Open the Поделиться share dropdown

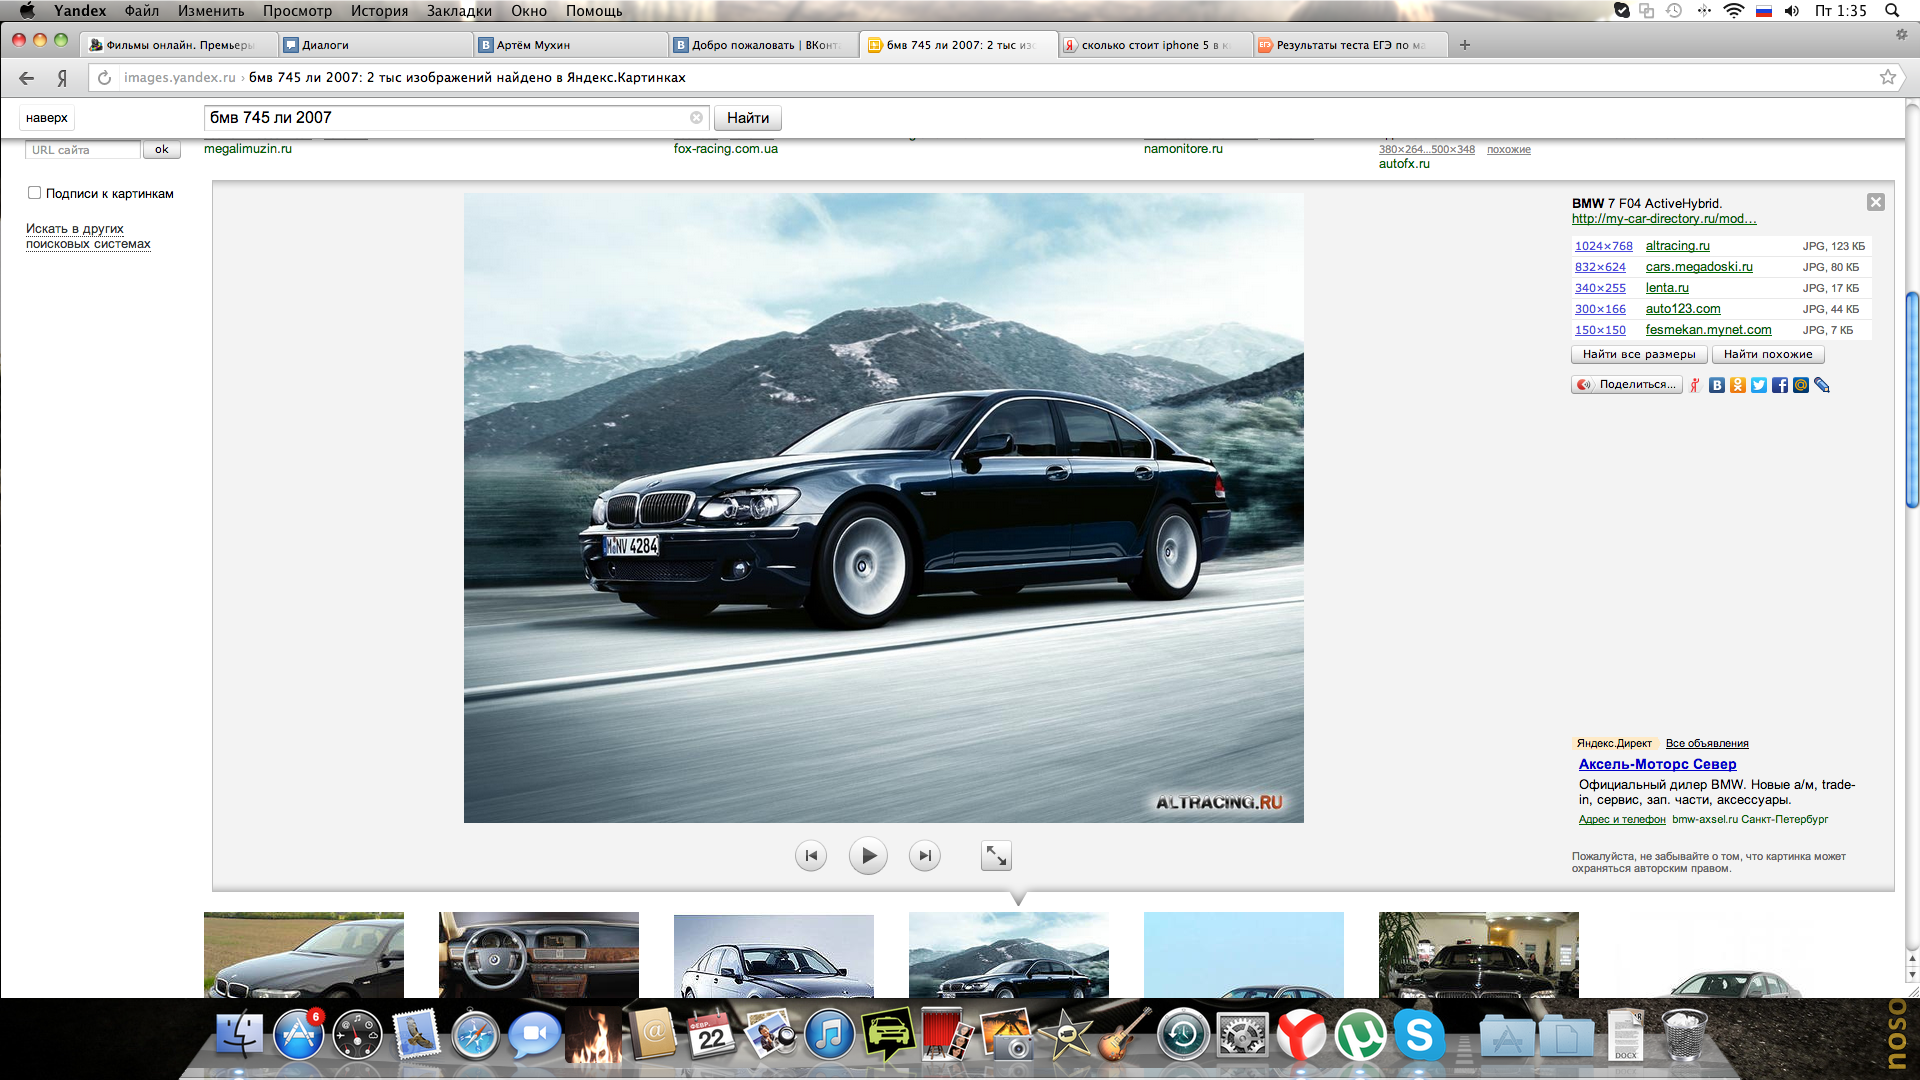coord(1627,385)
